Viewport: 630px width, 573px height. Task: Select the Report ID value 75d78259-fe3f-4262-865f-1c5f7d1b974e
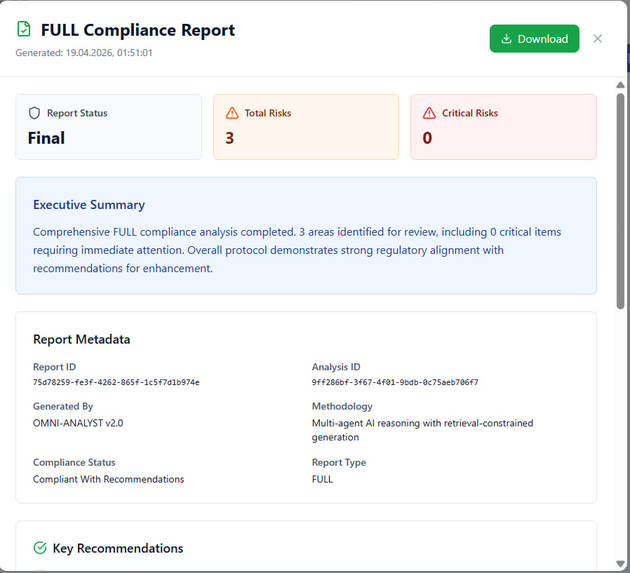[x=116, y=382]
